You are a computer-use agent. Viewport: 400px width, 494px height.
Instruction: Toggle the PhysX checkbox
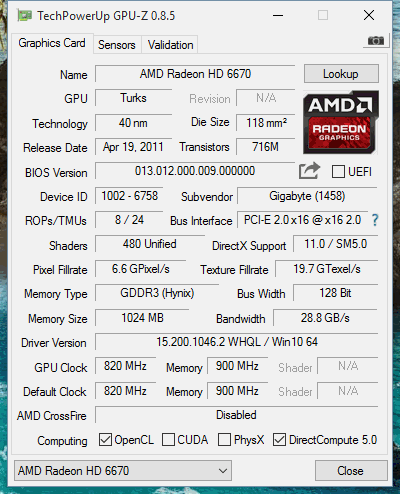click(224, 440)
